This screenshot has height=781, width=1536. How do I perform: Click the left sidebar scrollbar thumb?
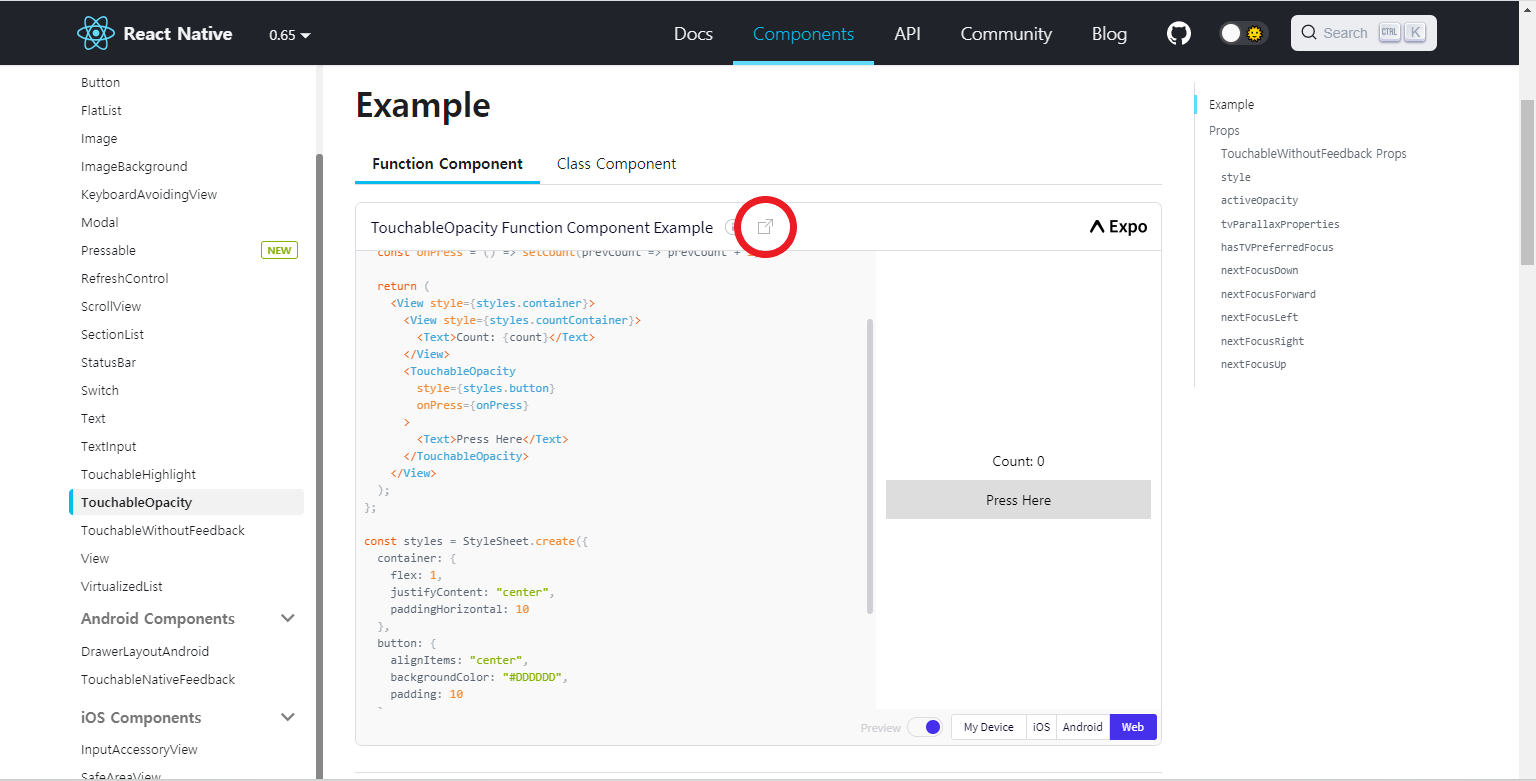(319, 465)
